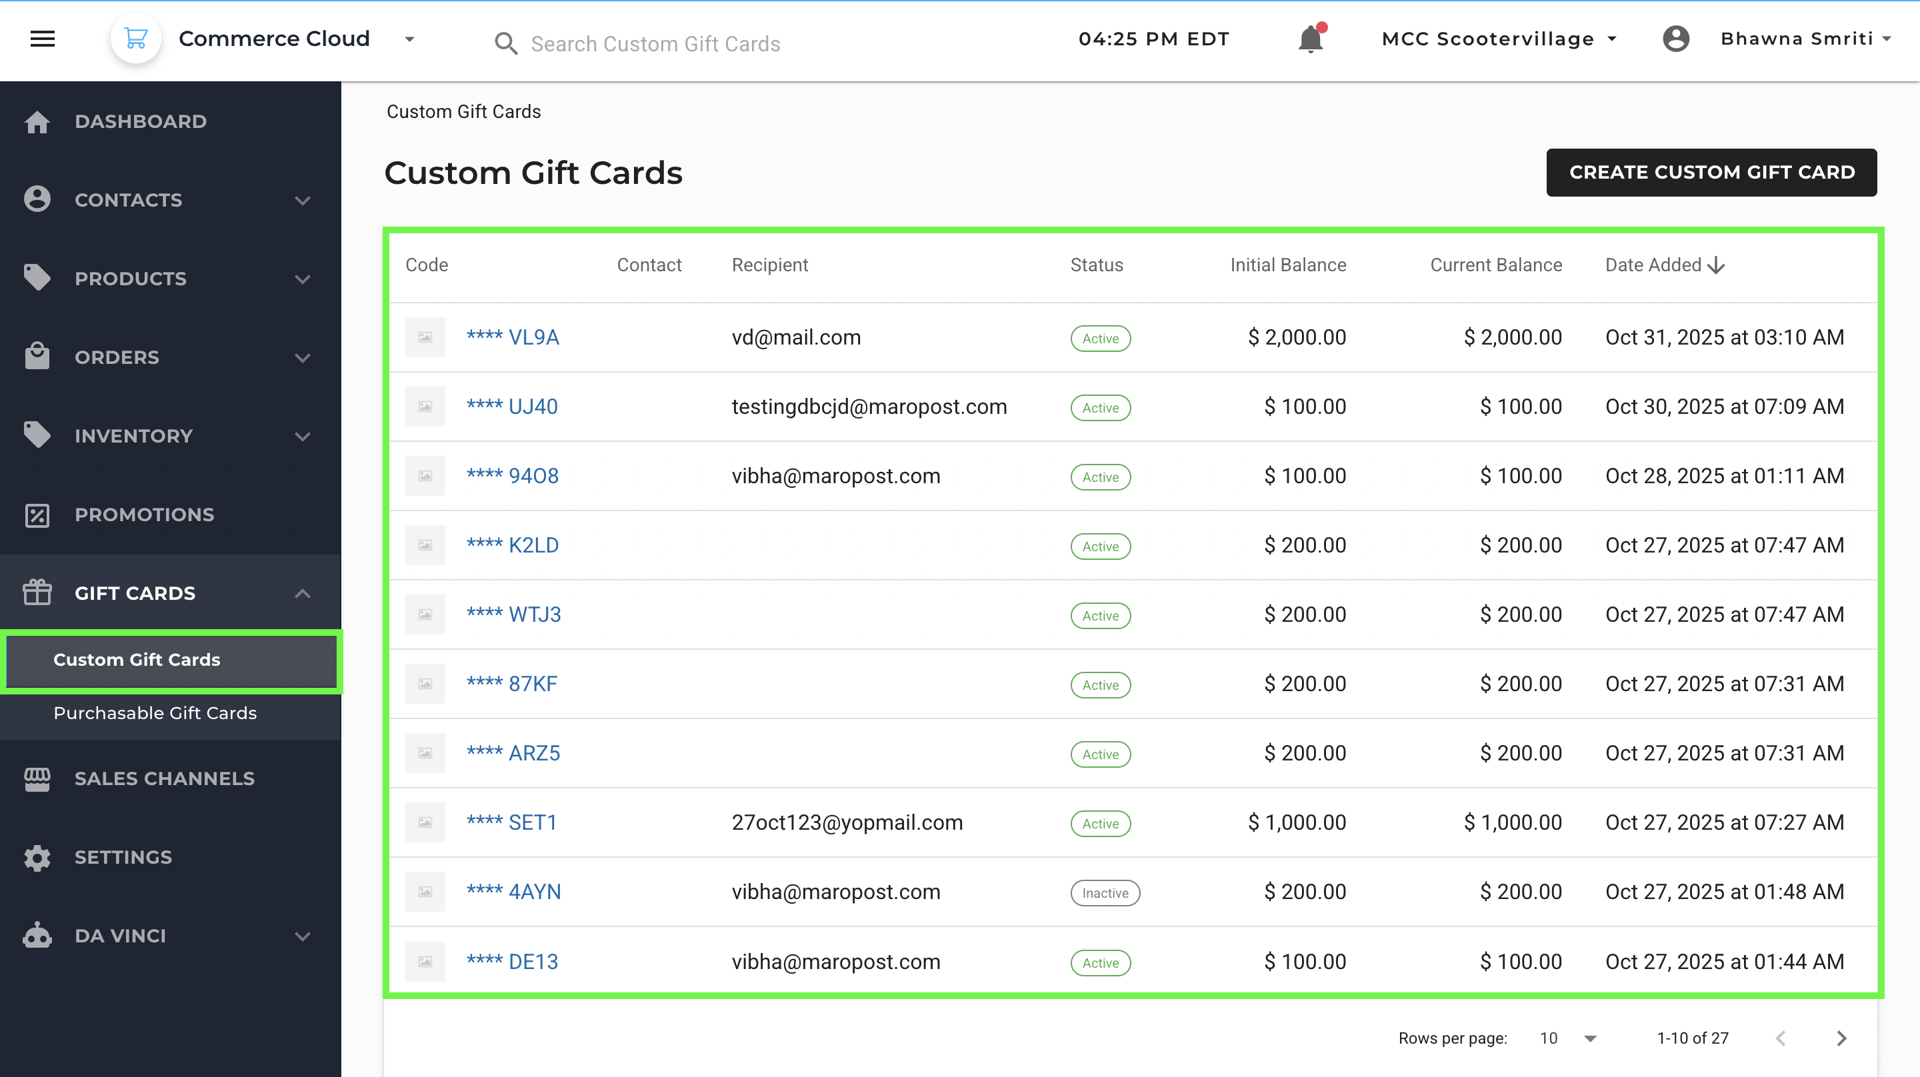The height and width of the screenshot is (1077, 1920).
Task: Click the Code column header
Action: tap(427, 265)
